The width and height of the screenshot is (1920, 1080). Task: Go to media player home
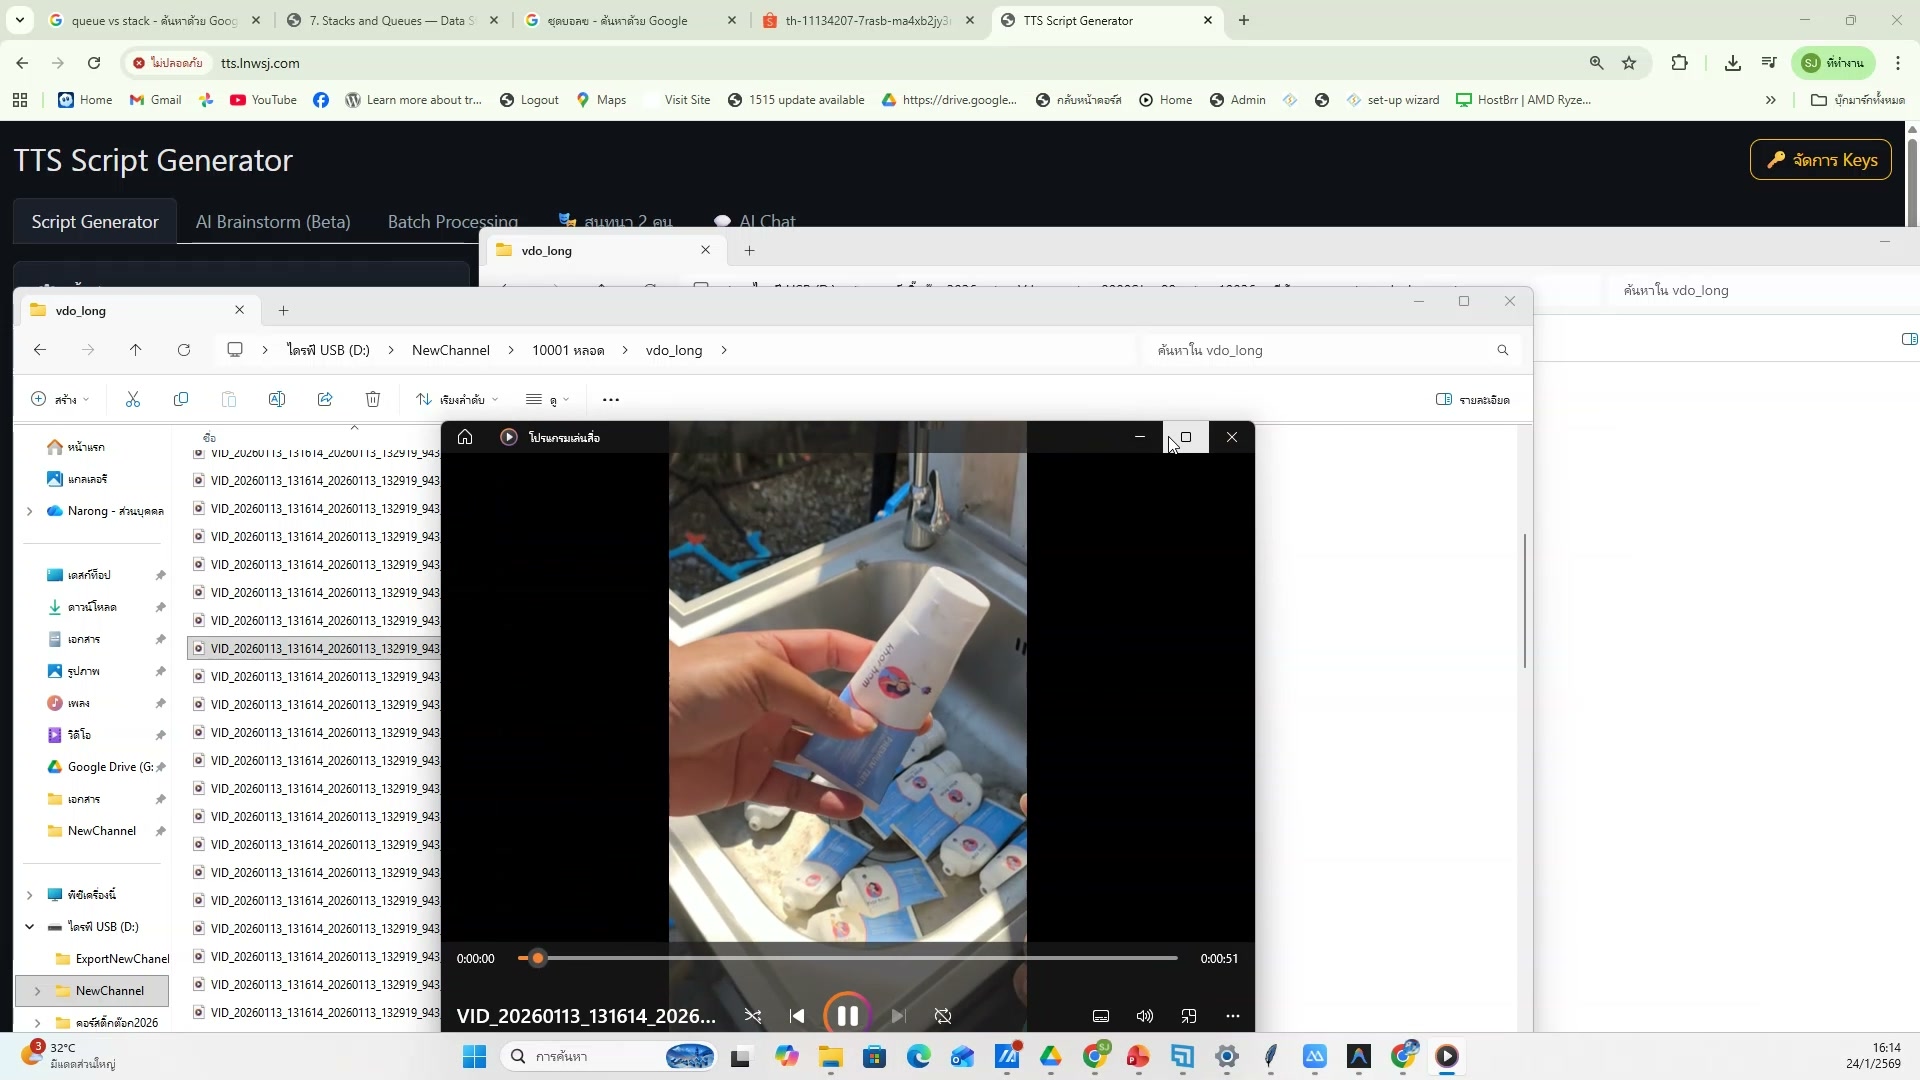click(x=465, y=437)
